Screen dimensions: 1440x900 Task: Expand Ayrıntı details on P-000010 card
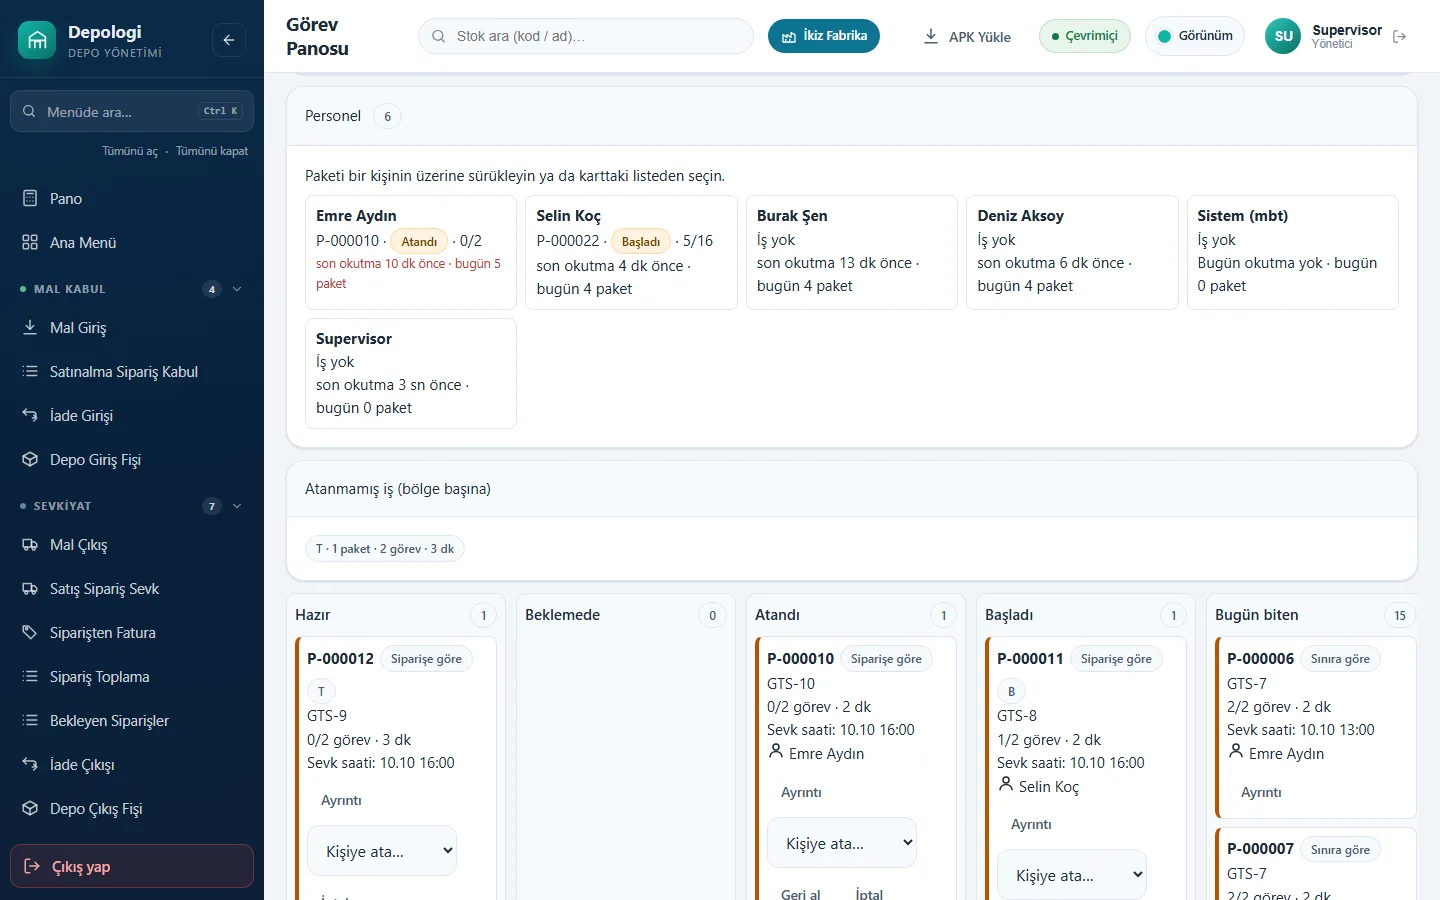pos(801,792)
